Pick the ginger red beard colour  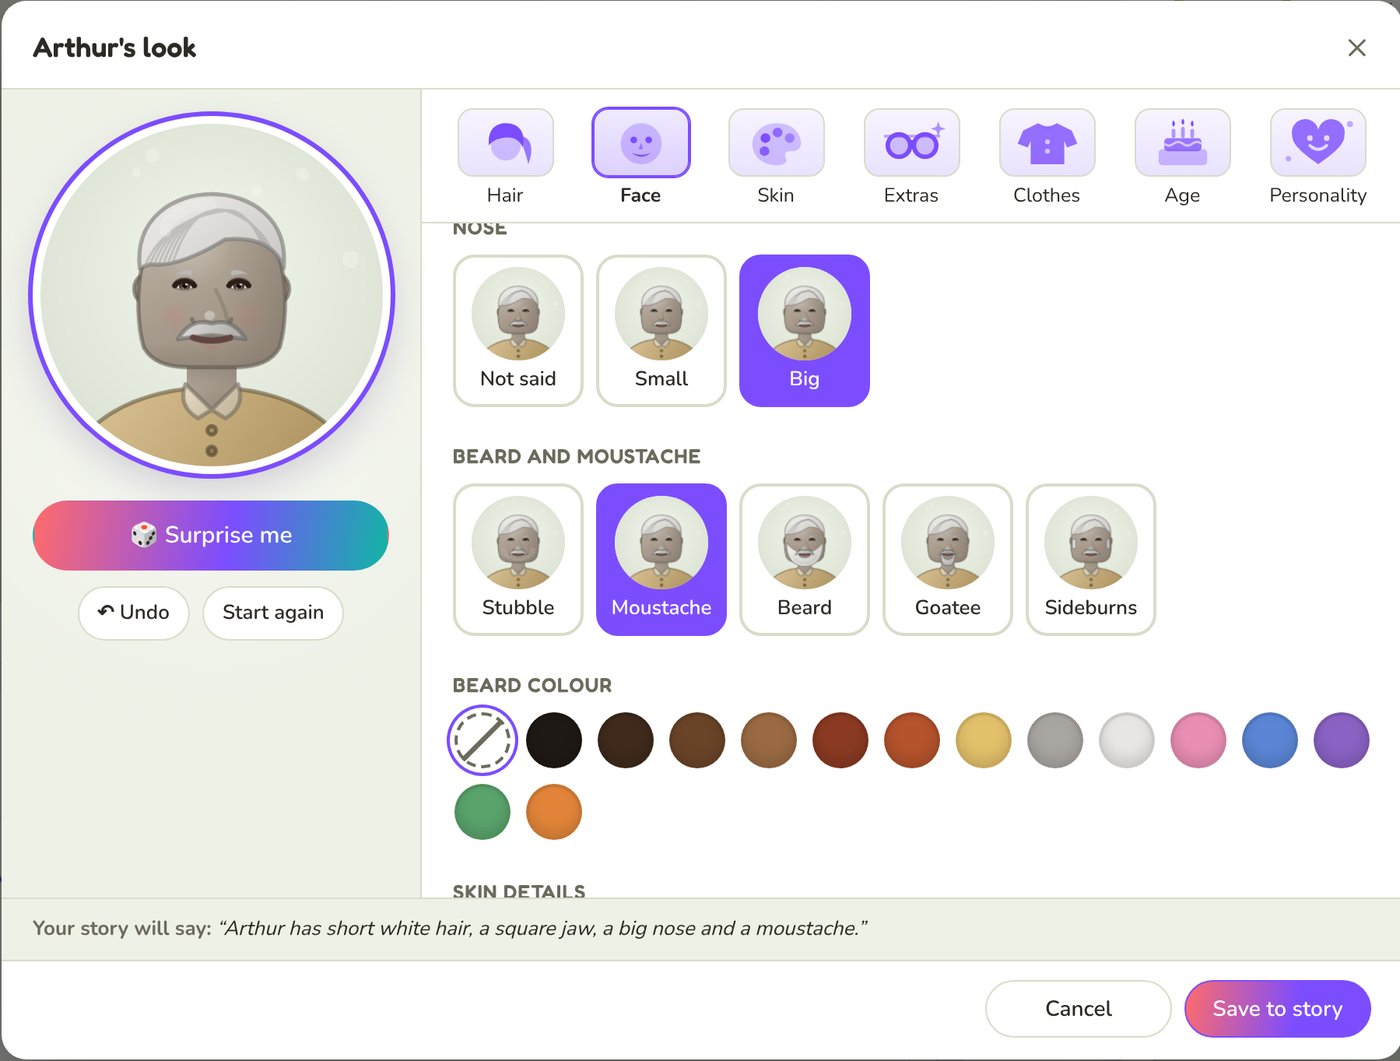(912, 740)
